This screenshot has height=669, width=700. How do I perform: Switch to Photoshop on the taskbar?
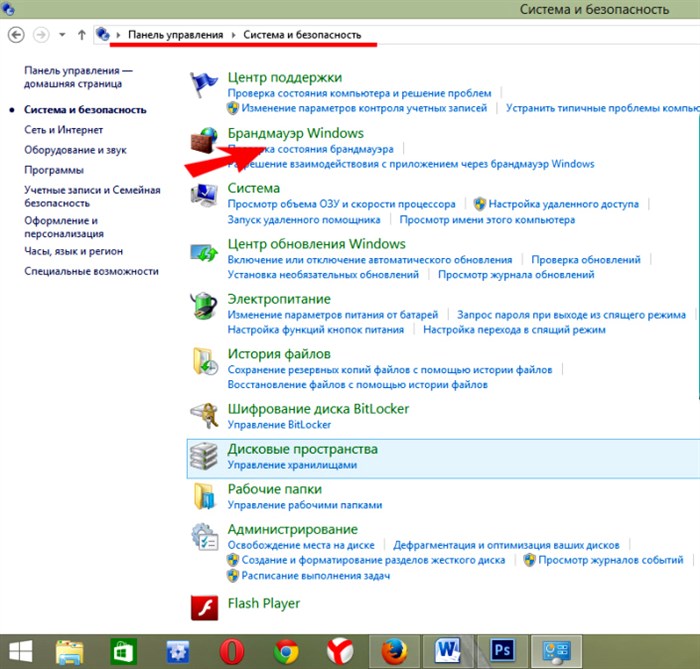click(x=502, y=652)
